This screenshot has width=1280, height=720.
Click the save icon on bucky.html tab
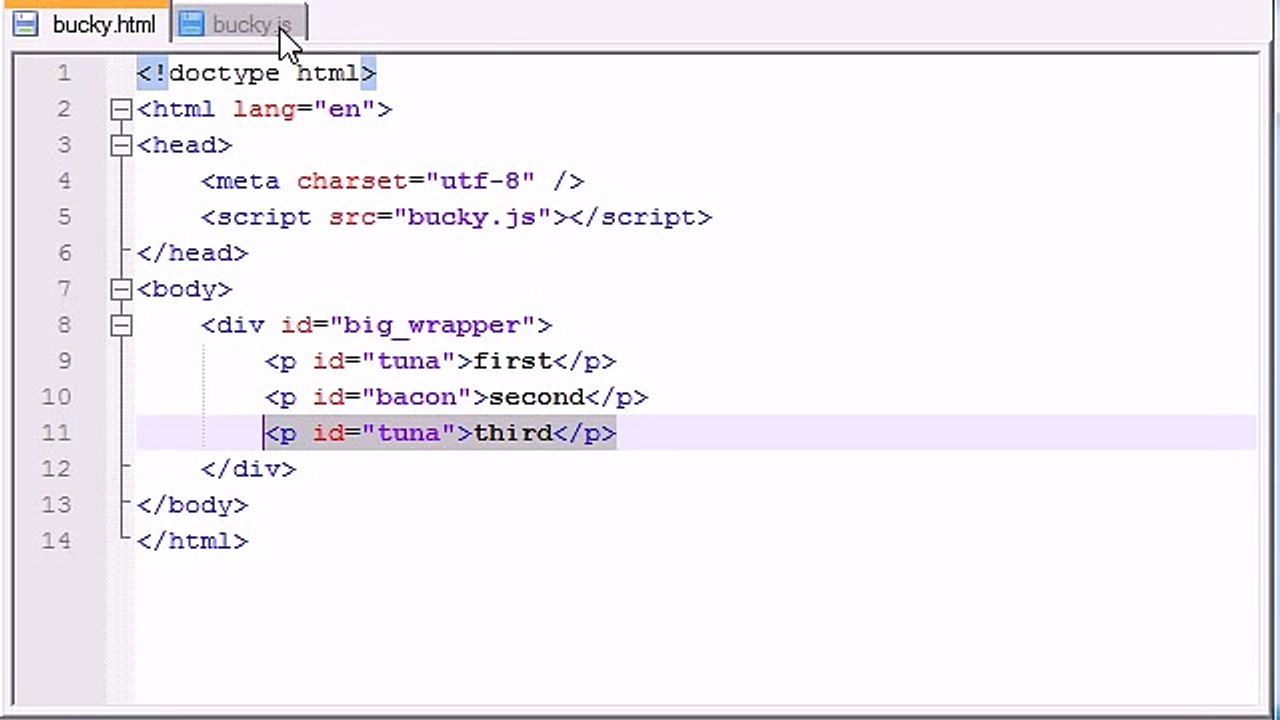pos(26,24)
